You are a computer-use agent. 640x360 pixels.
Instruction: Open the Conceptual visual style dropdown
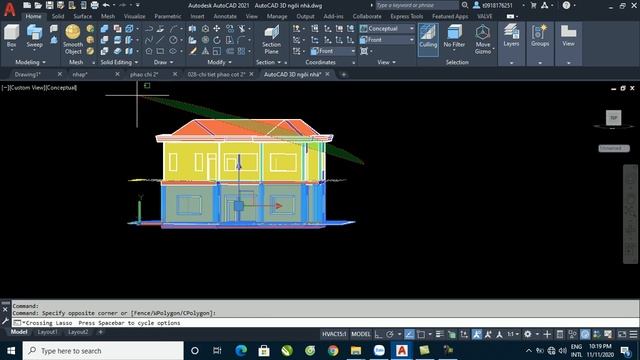[387, 29]
